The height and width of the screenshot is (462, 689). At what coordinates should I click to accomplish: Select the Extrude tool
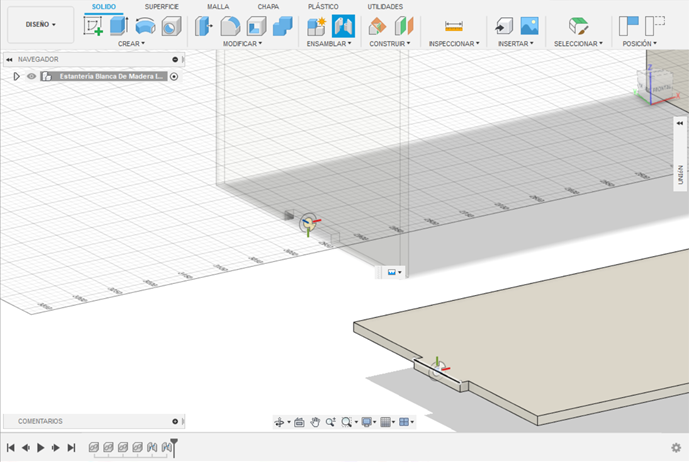click(119, 26)
